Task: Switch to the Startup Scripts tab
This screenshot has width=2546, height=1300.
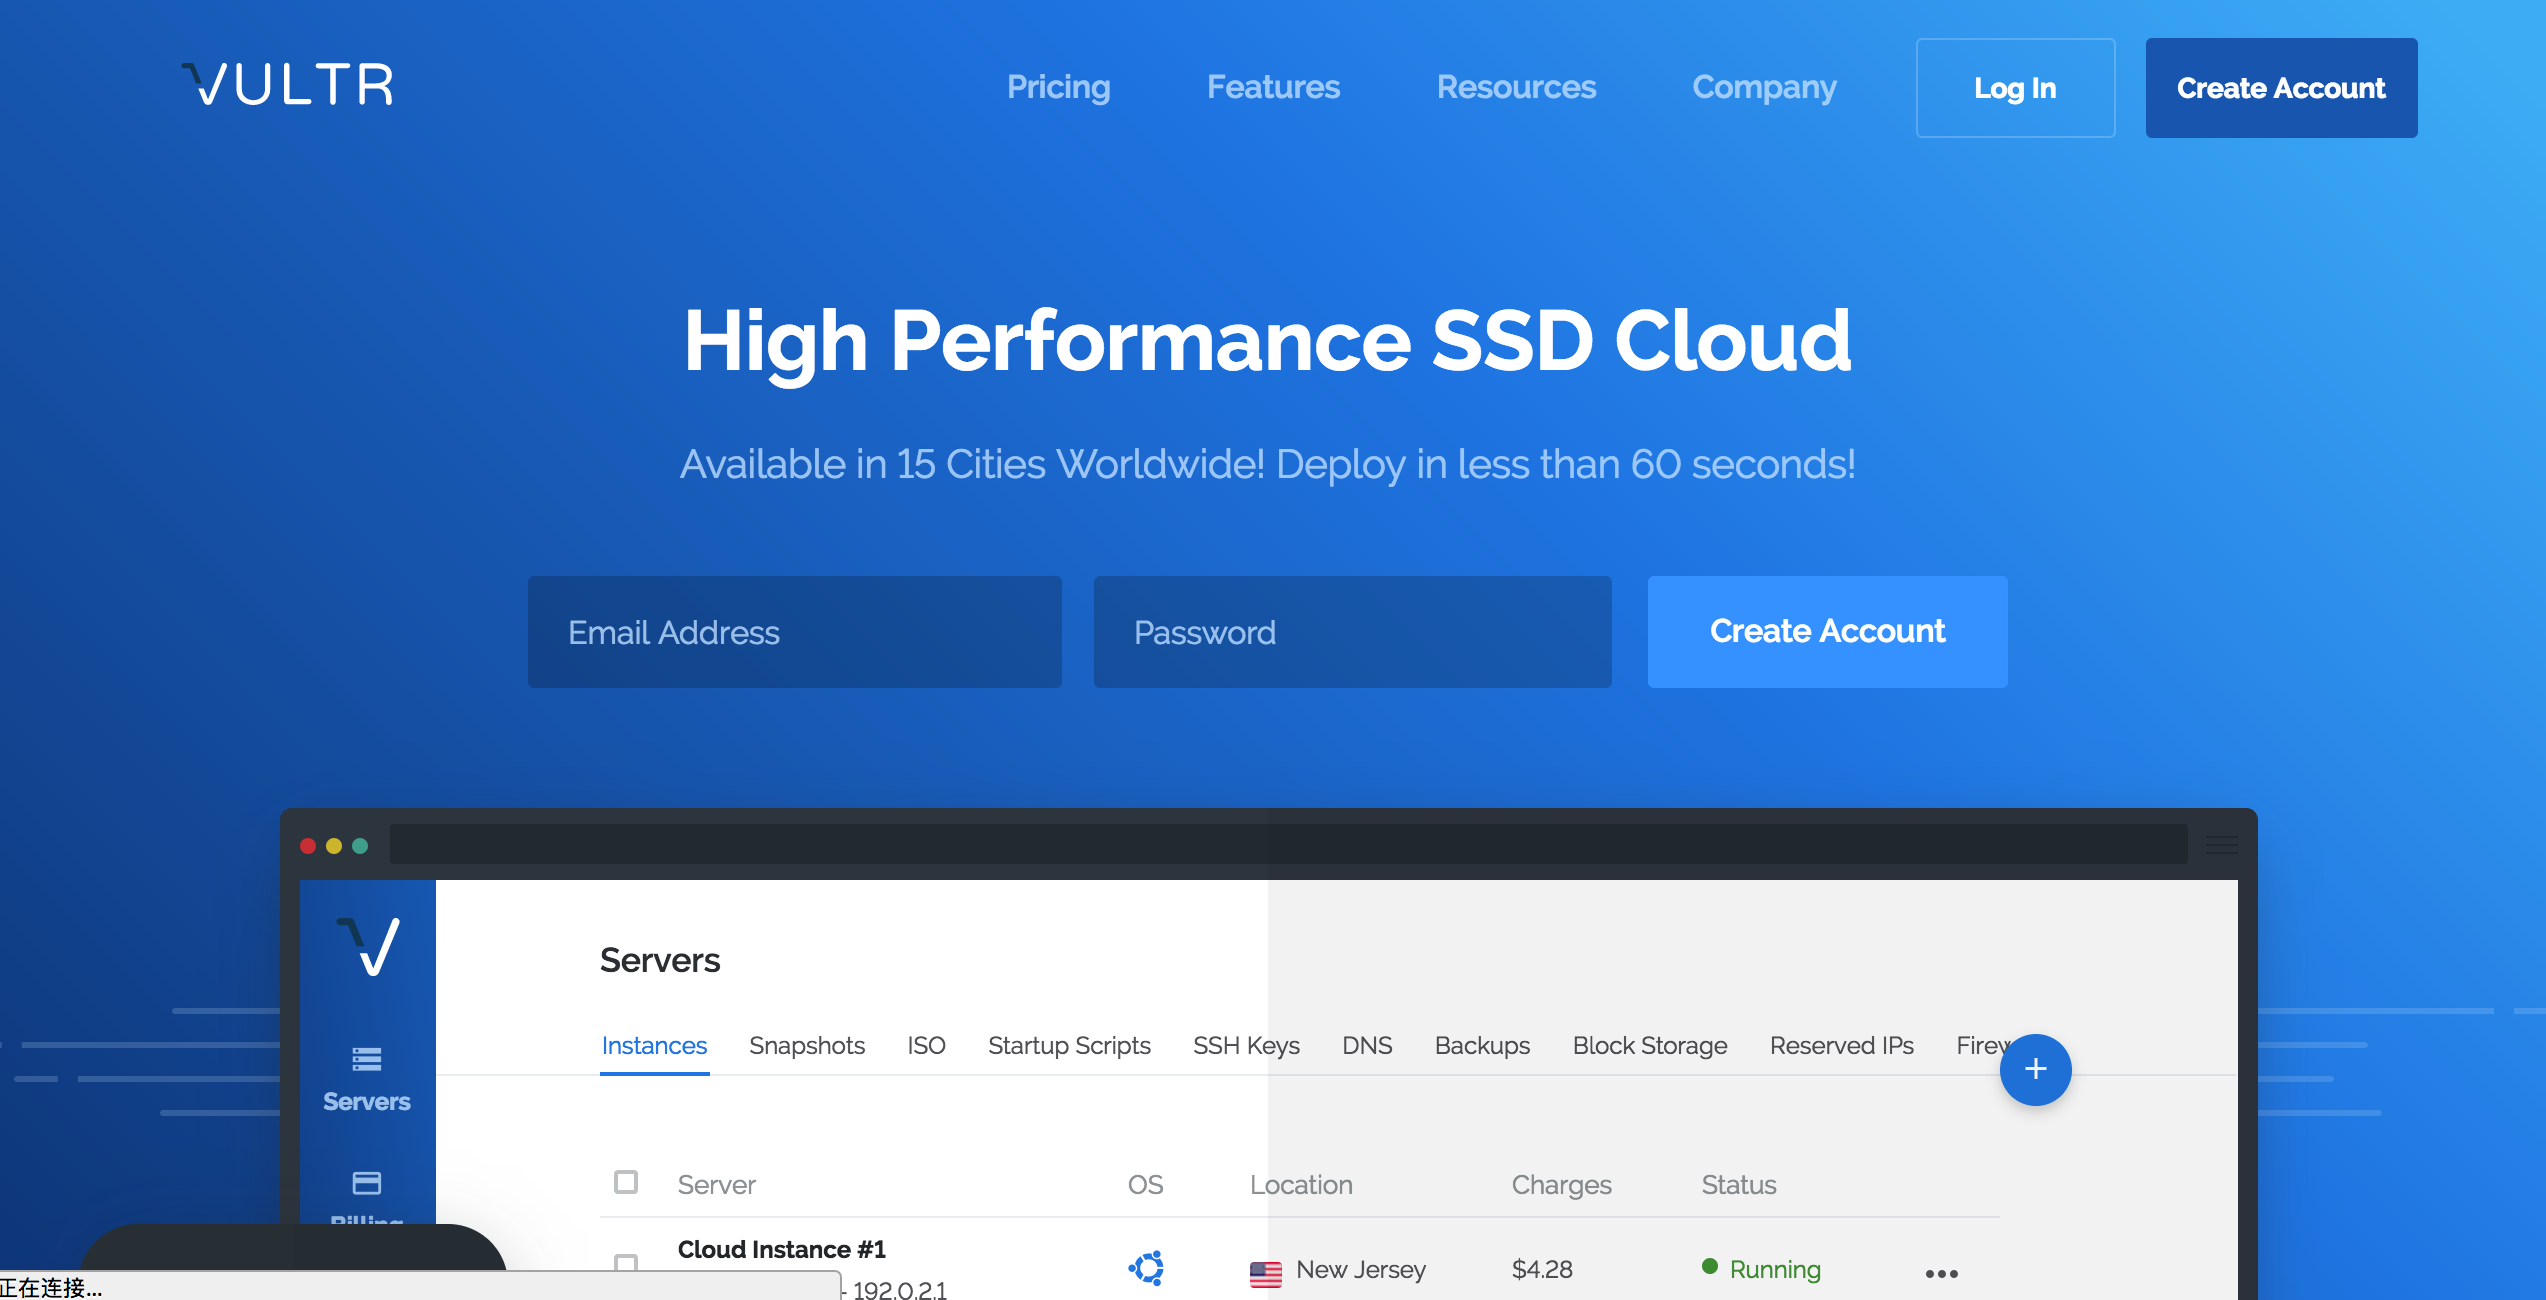Action: 1069,1045
